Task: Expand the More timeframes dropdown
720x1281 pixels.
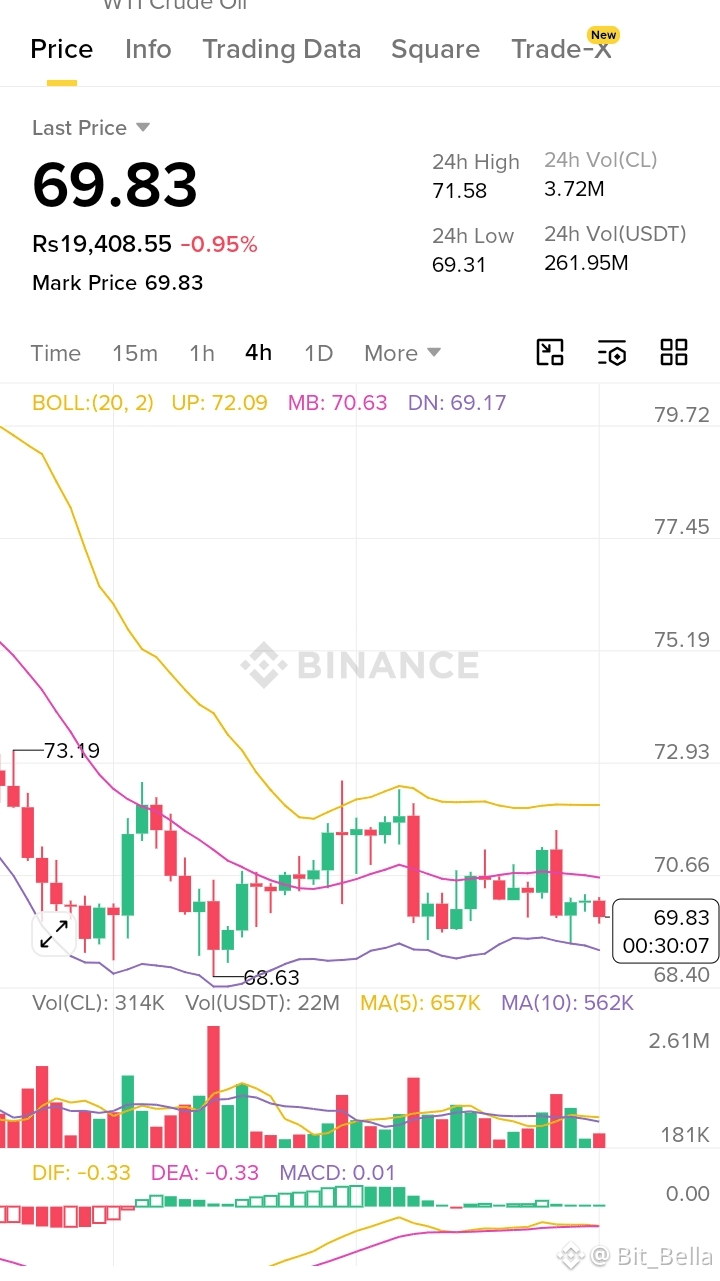Action: pyautogui.click(x=403, y=353)
